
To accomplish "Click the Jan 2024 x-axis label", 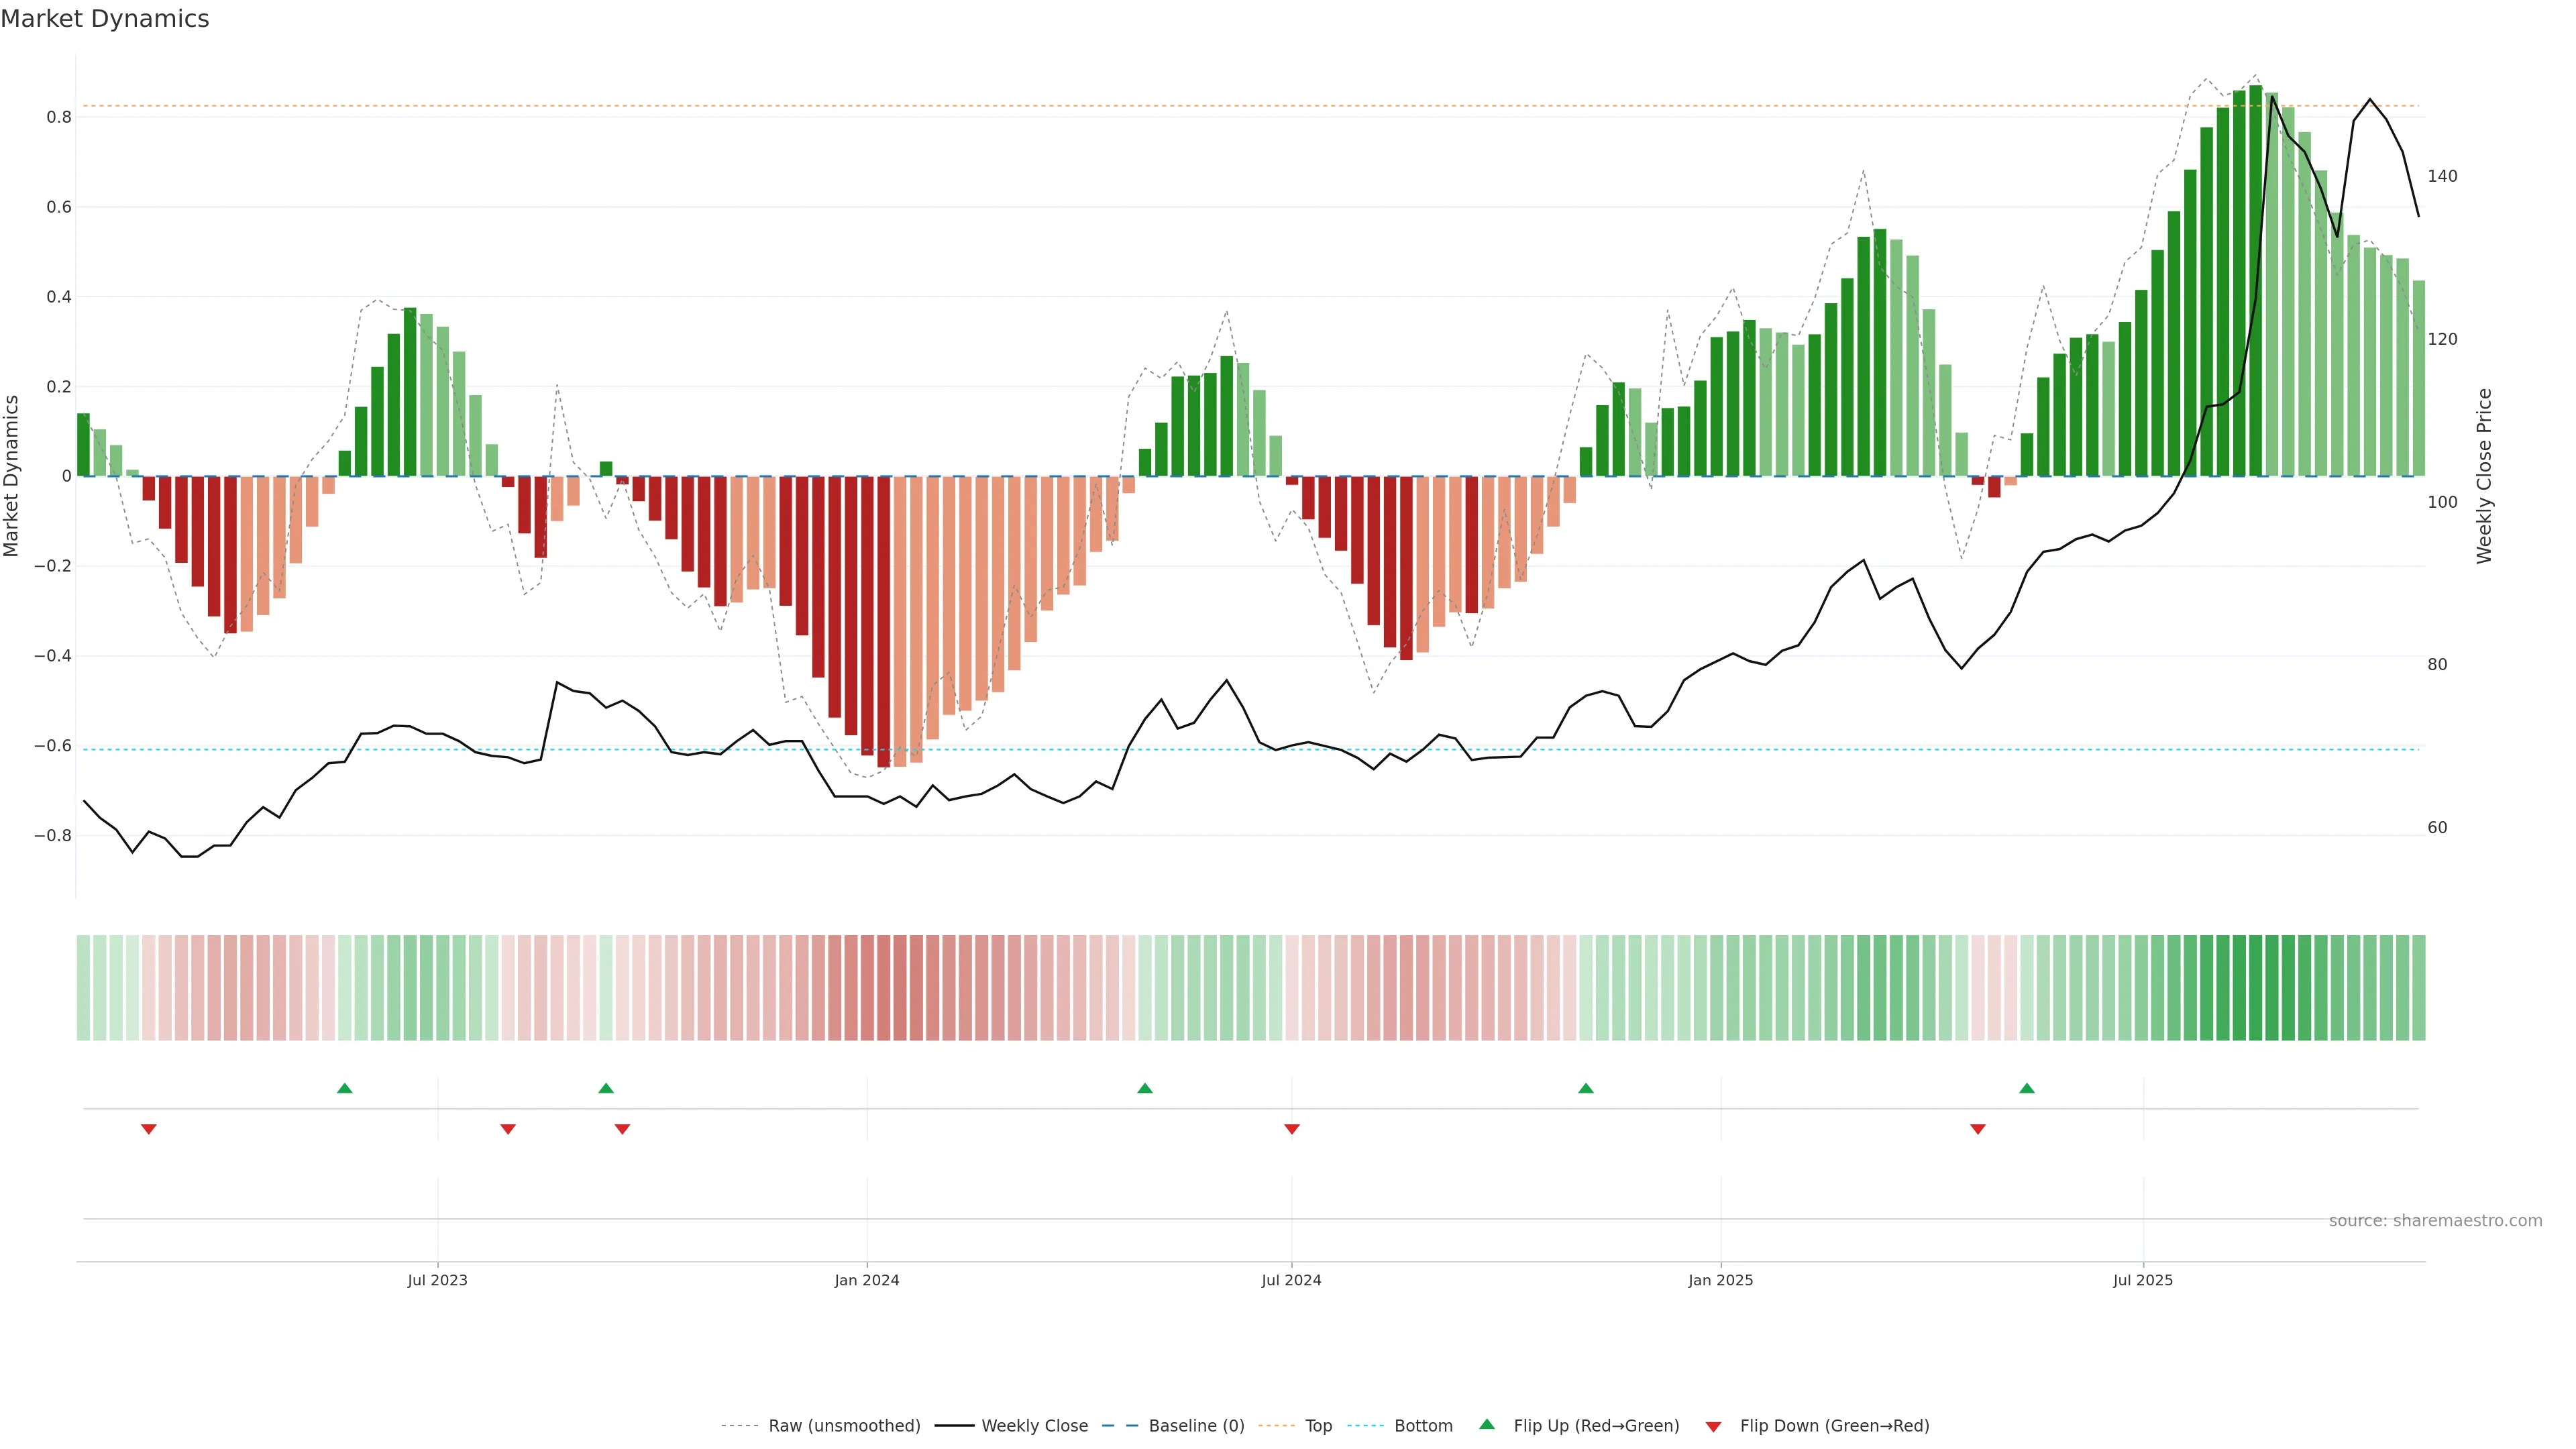I will (866, 1280).
